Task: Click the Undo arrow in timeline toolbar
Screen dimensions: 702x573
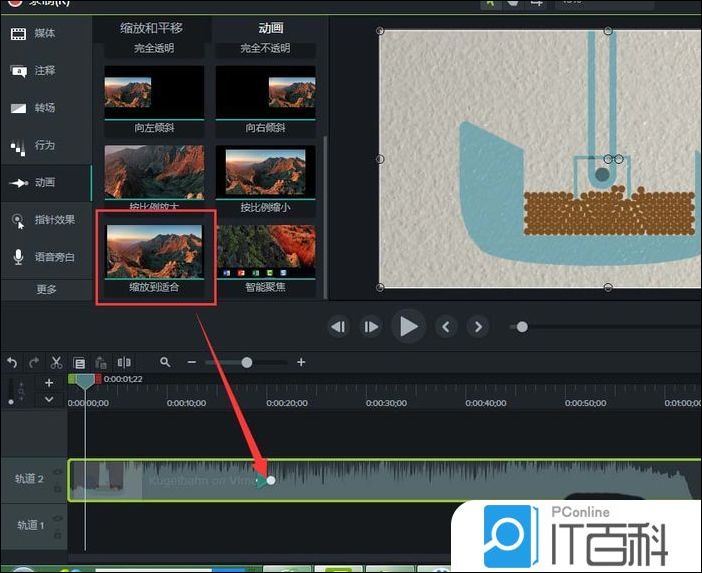Action: (x=13, y=362)
